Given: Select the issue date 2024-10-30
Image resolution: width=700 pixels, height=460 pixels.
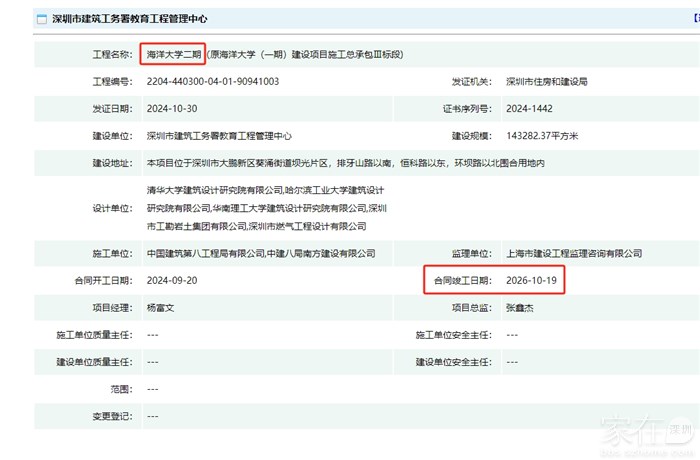Looking at the screenshot, I should [172, 109].
